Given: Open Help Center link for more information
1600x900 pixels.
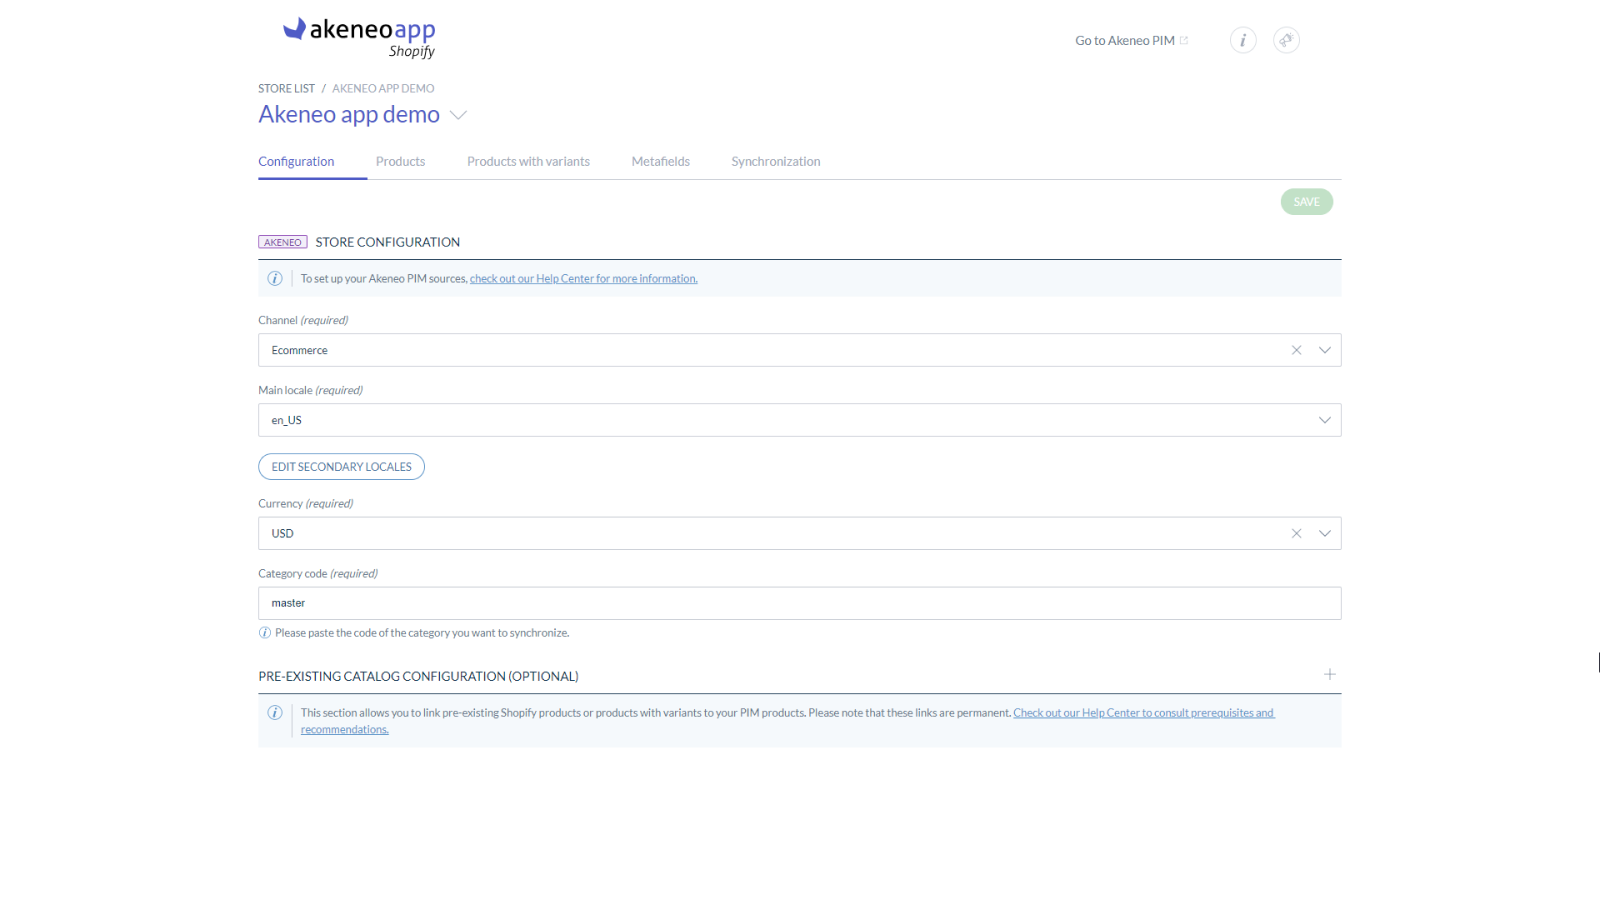Looking at the screenshot, I should (584, 279).
